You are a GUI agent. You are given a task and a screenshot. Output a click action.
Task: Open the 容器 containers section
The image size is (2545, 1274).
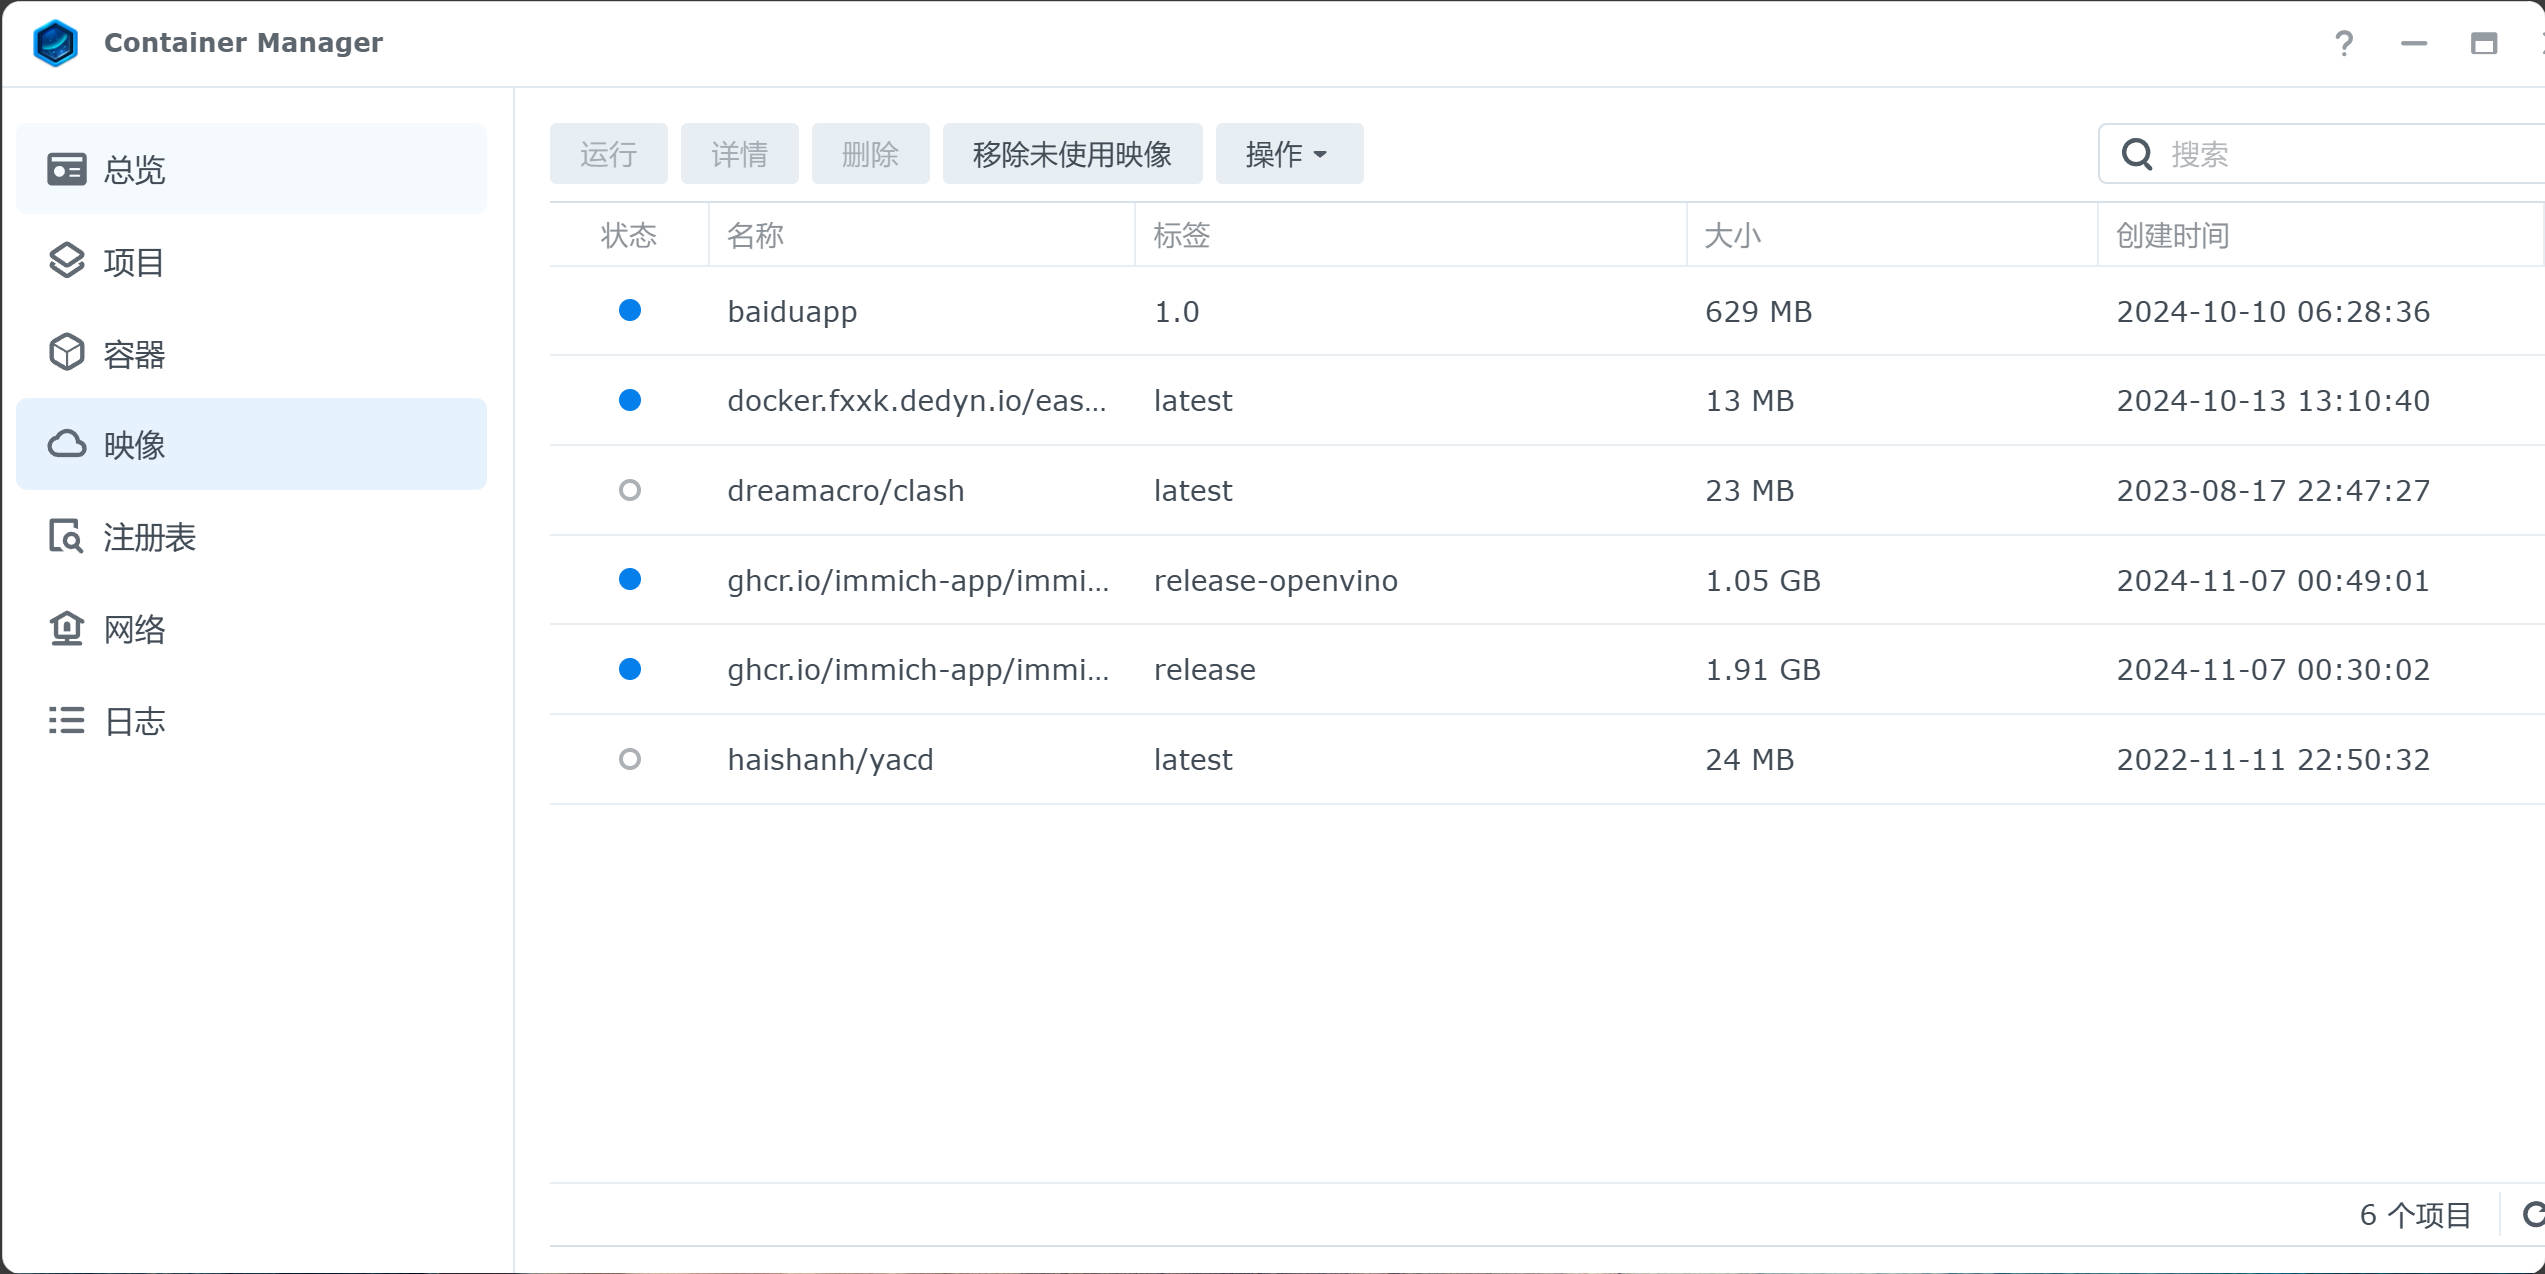pyautogui.click(x=133, y=352)
